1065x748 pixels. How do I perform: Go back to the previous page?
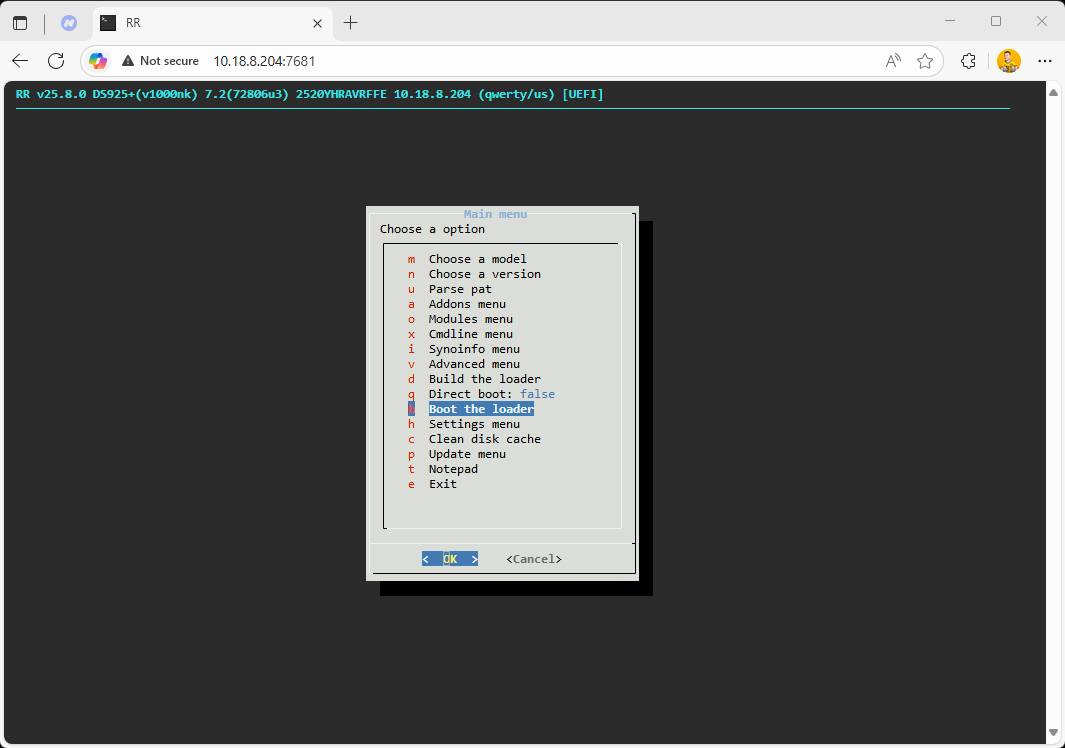[x=20, y=61]
